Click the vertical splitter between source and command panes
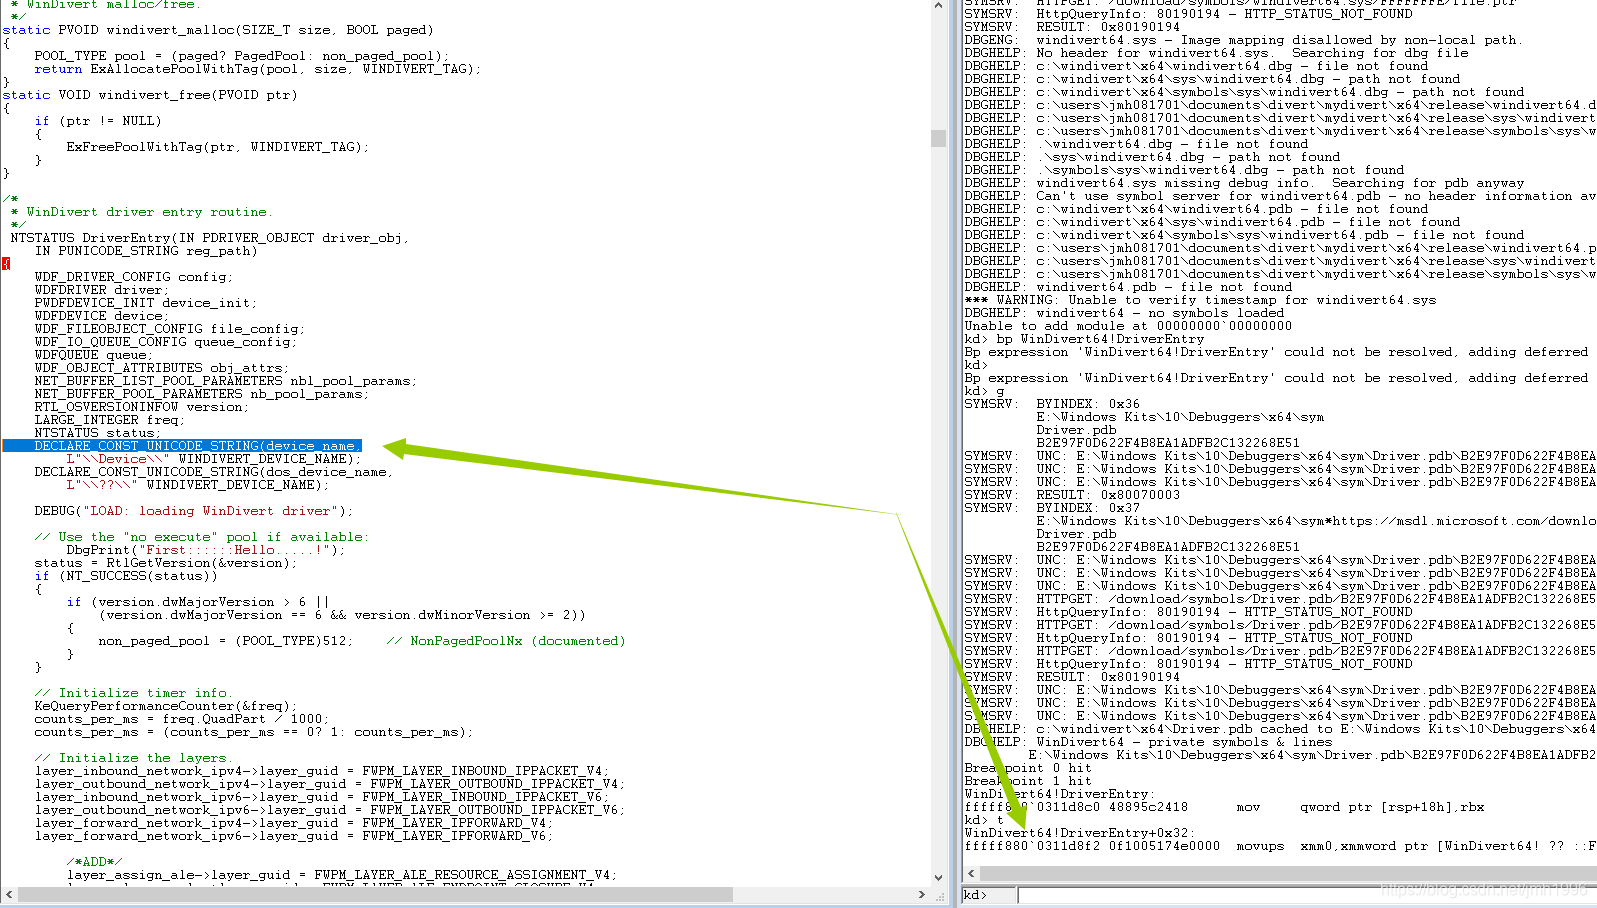The image size is (1597, 908). [955, 450]
